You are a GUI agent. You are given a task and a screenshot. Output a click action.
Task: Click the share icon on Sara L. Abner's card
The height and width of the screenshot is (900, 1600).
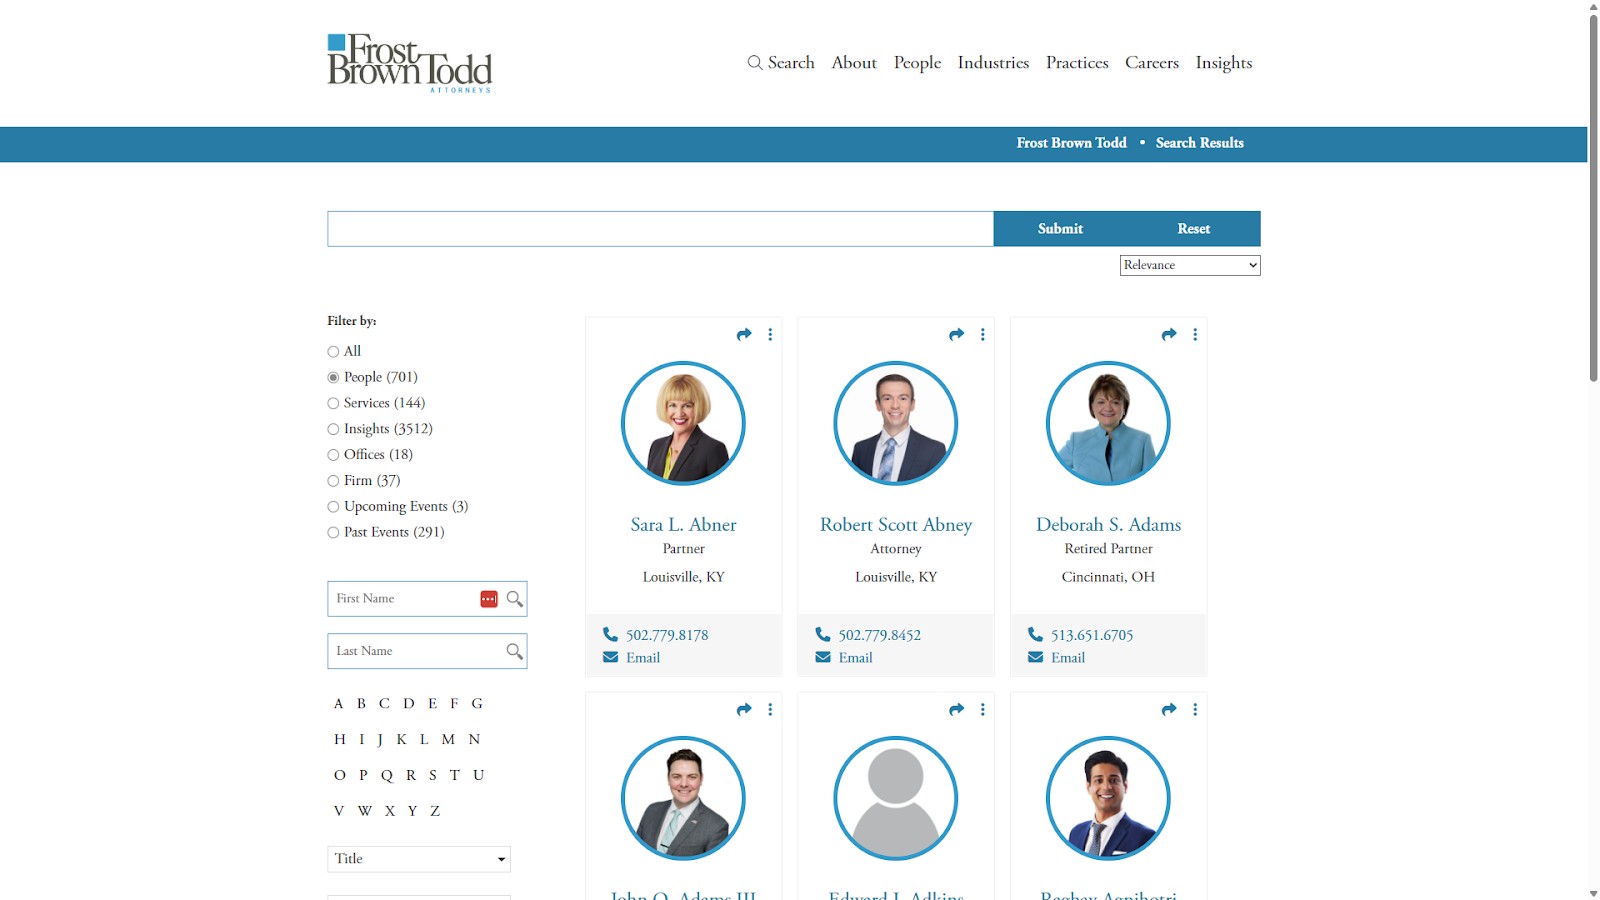(744, 334)
